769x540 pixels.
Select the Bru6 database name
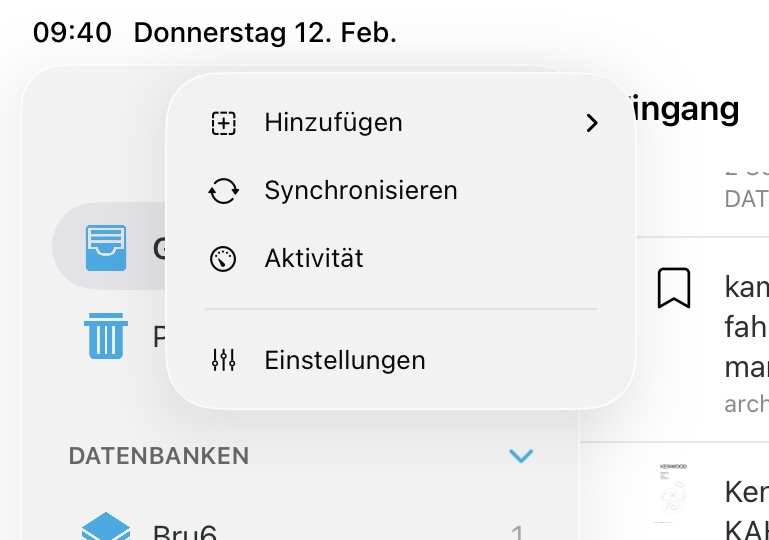(x=185, y=530)
